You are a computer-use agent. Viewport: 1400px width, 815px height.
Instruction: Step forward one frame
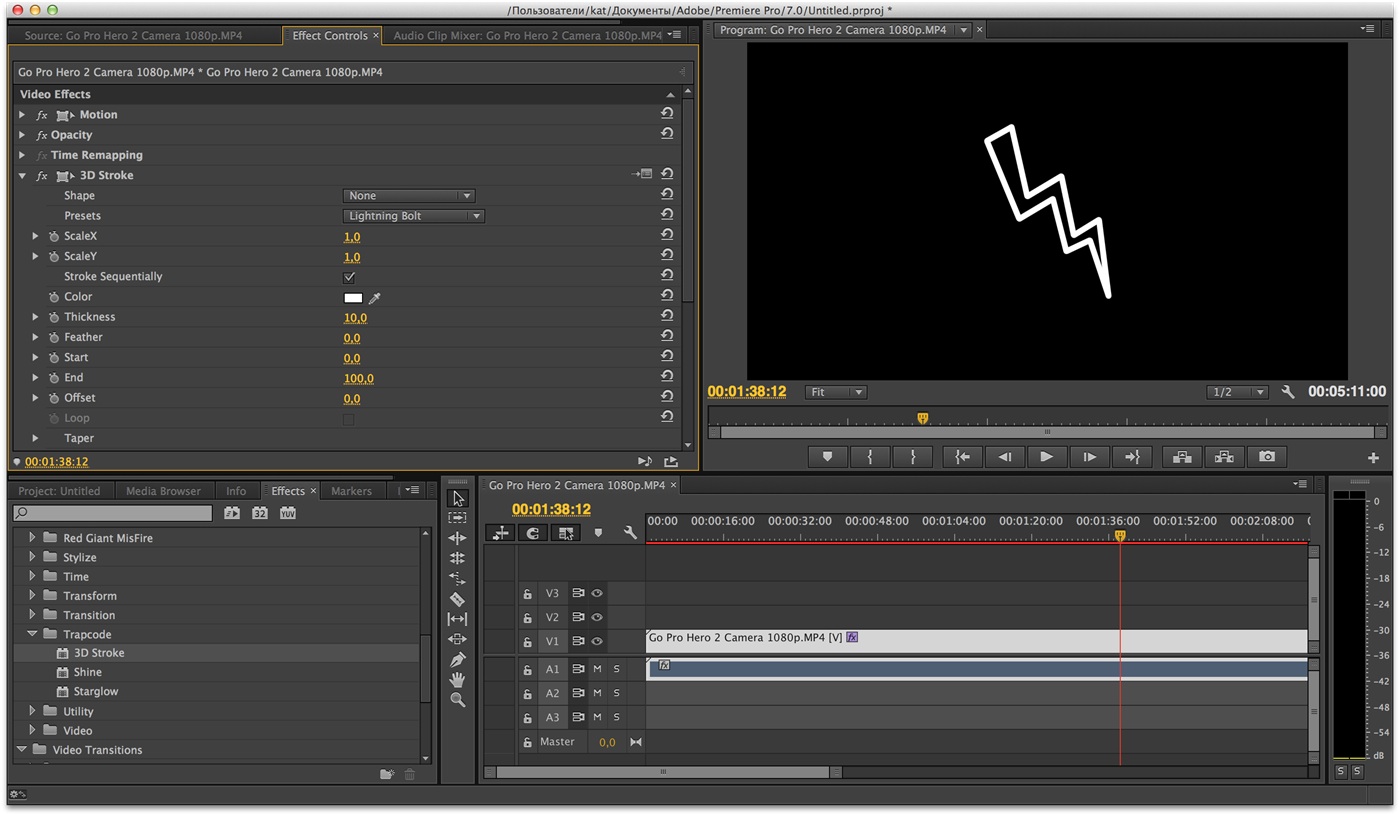[1089, 457]
